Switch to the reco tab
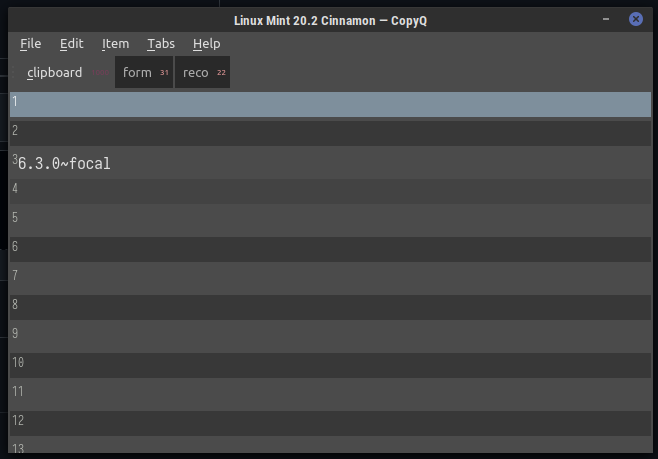Viewport: 658px width, 459px height. 202,72
